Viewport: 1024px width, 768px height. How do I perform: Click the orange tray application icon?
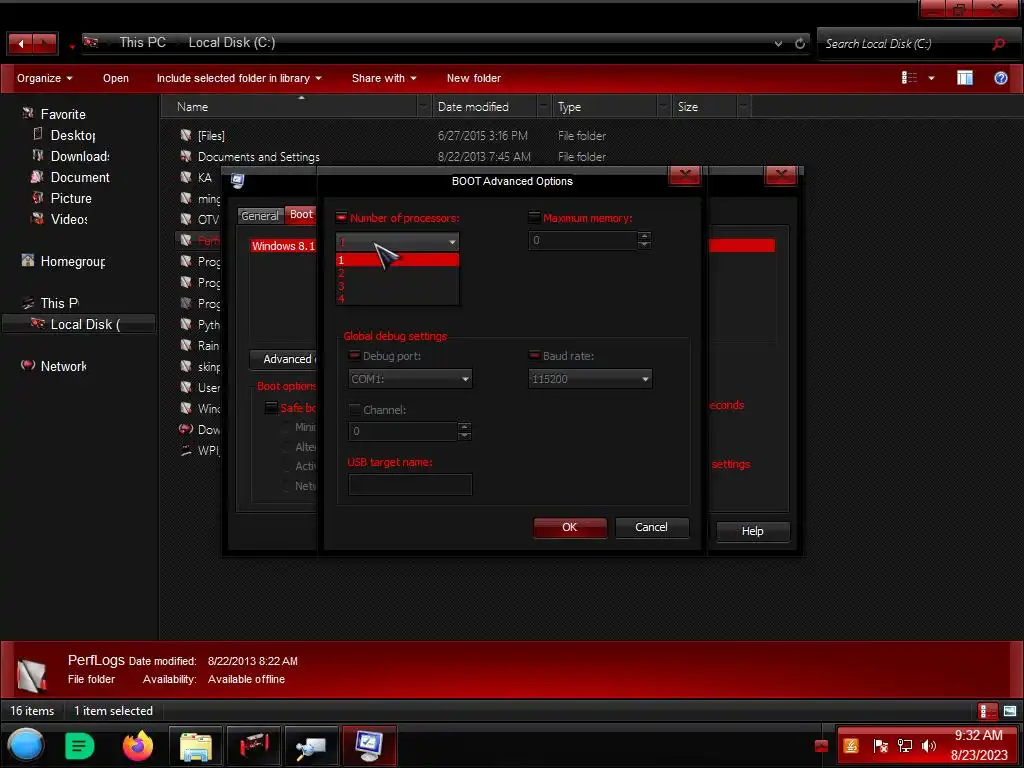tap(851, 745)
